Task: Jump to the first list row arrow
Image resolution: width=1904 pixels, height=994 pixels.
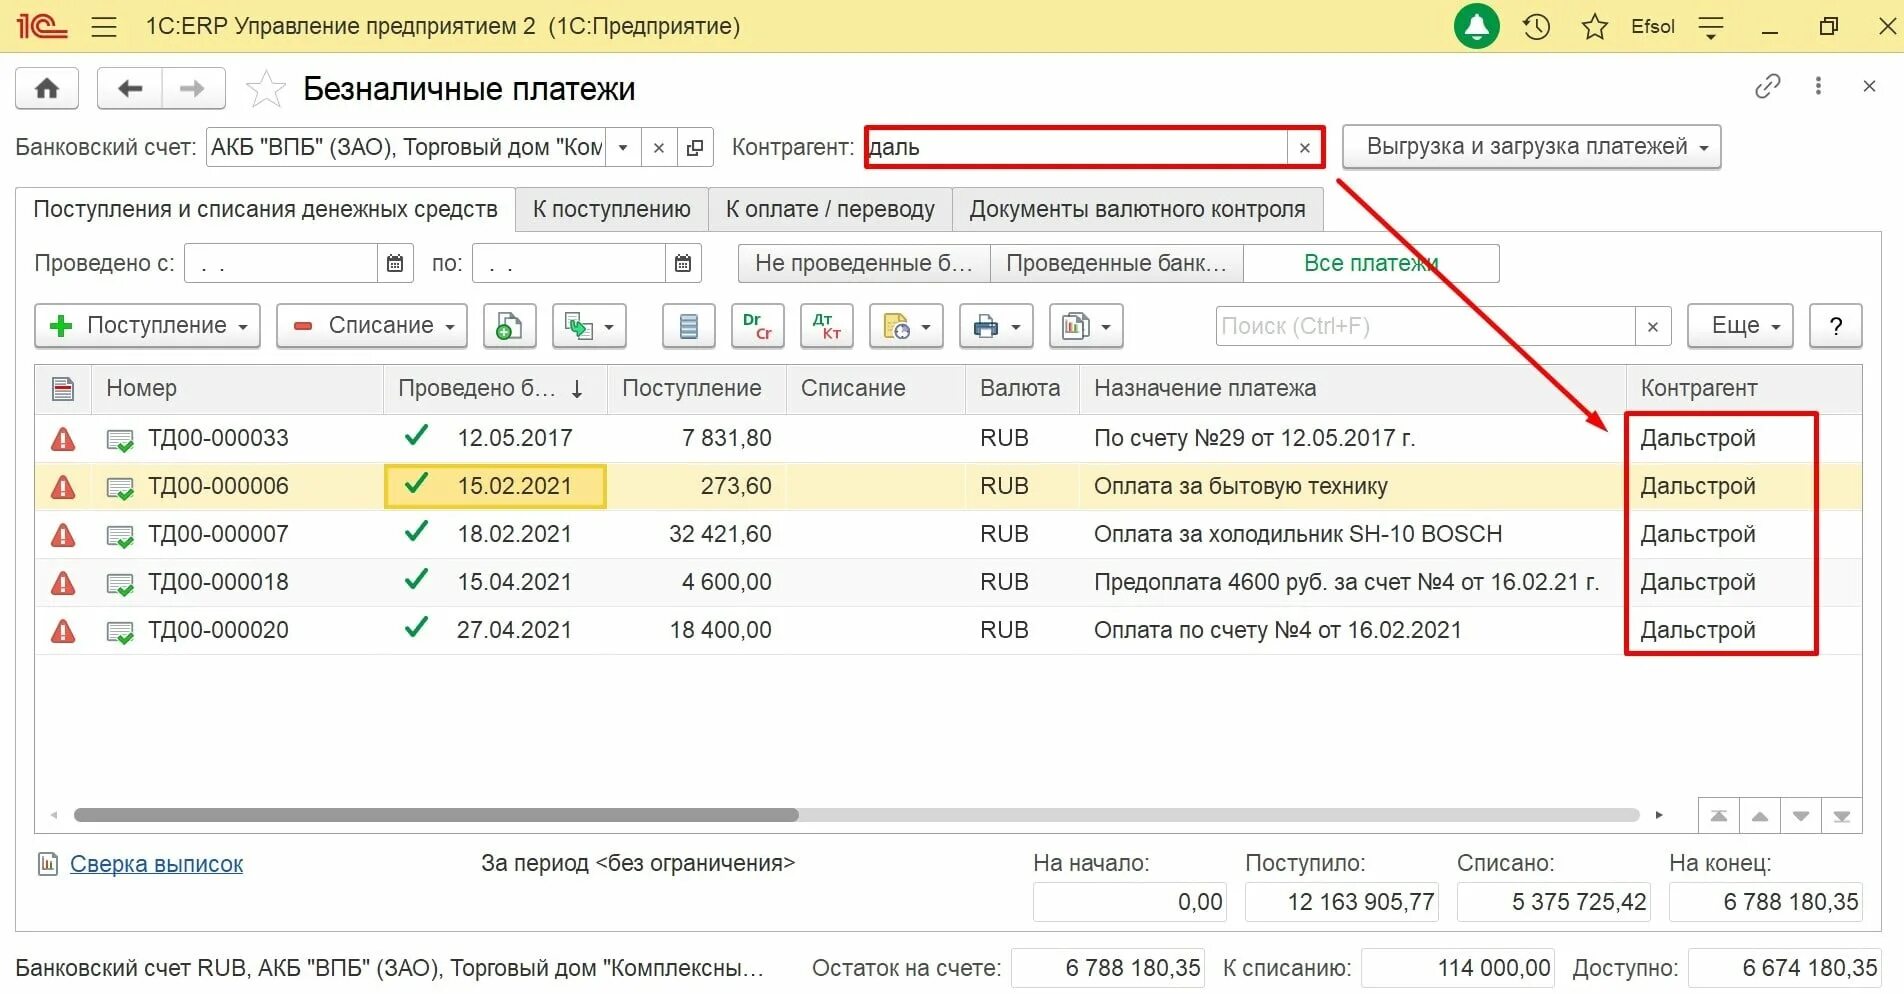Action: point(1719,816)
